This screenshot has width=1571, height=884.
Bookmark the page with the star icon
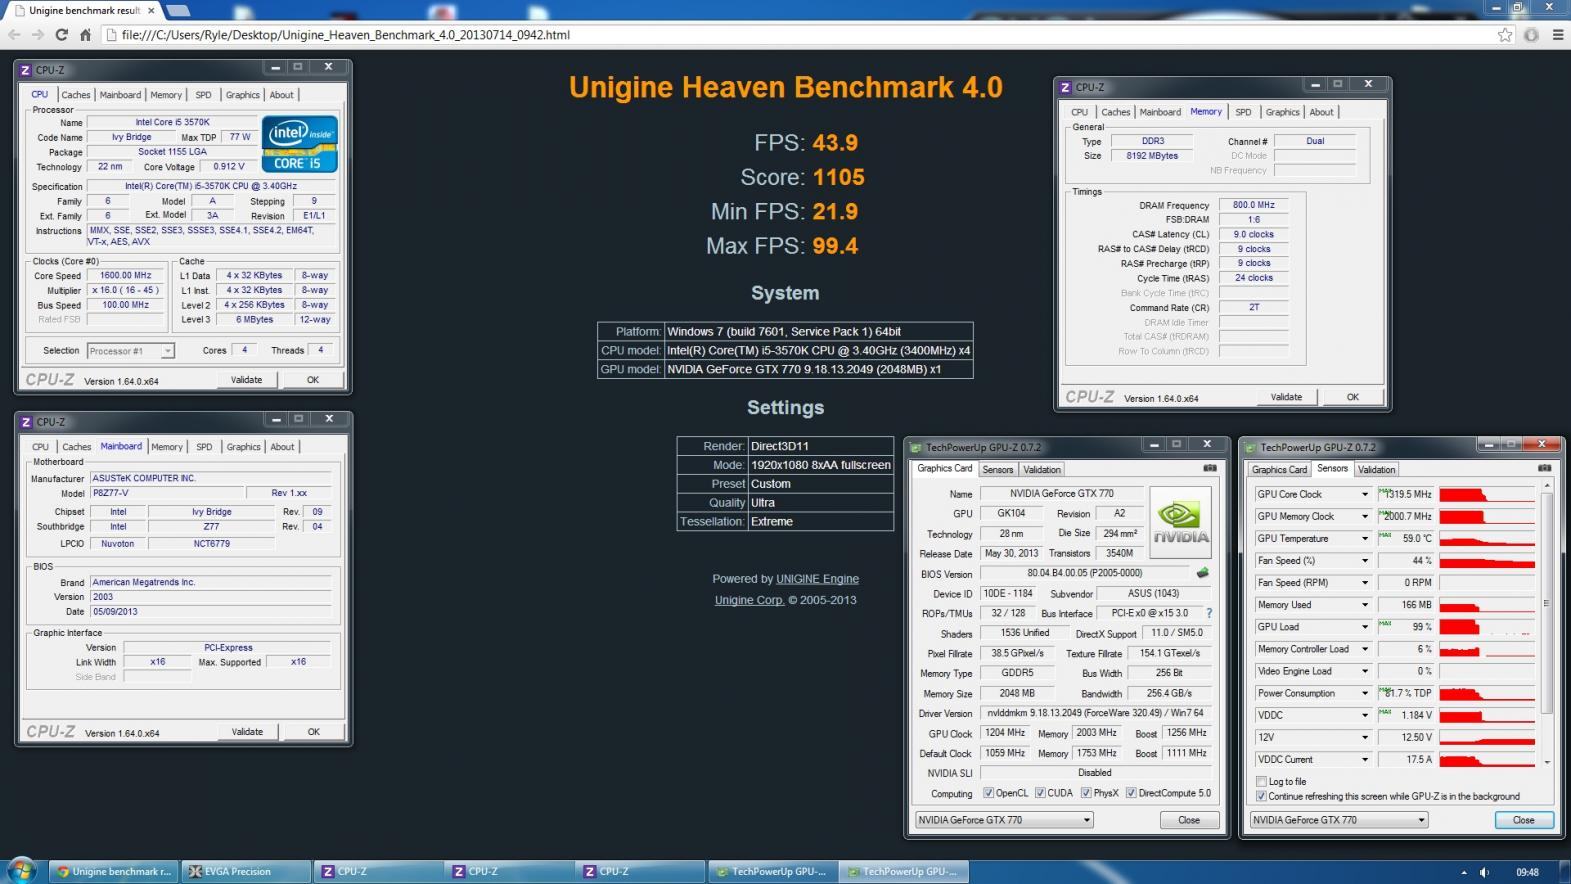[x=1505, y=35]
